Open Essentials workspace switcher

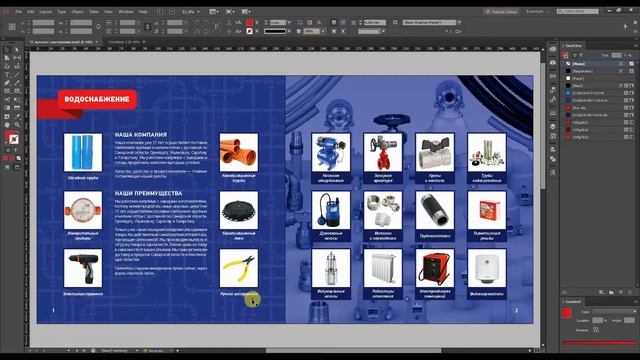click(x=538, y=11)
